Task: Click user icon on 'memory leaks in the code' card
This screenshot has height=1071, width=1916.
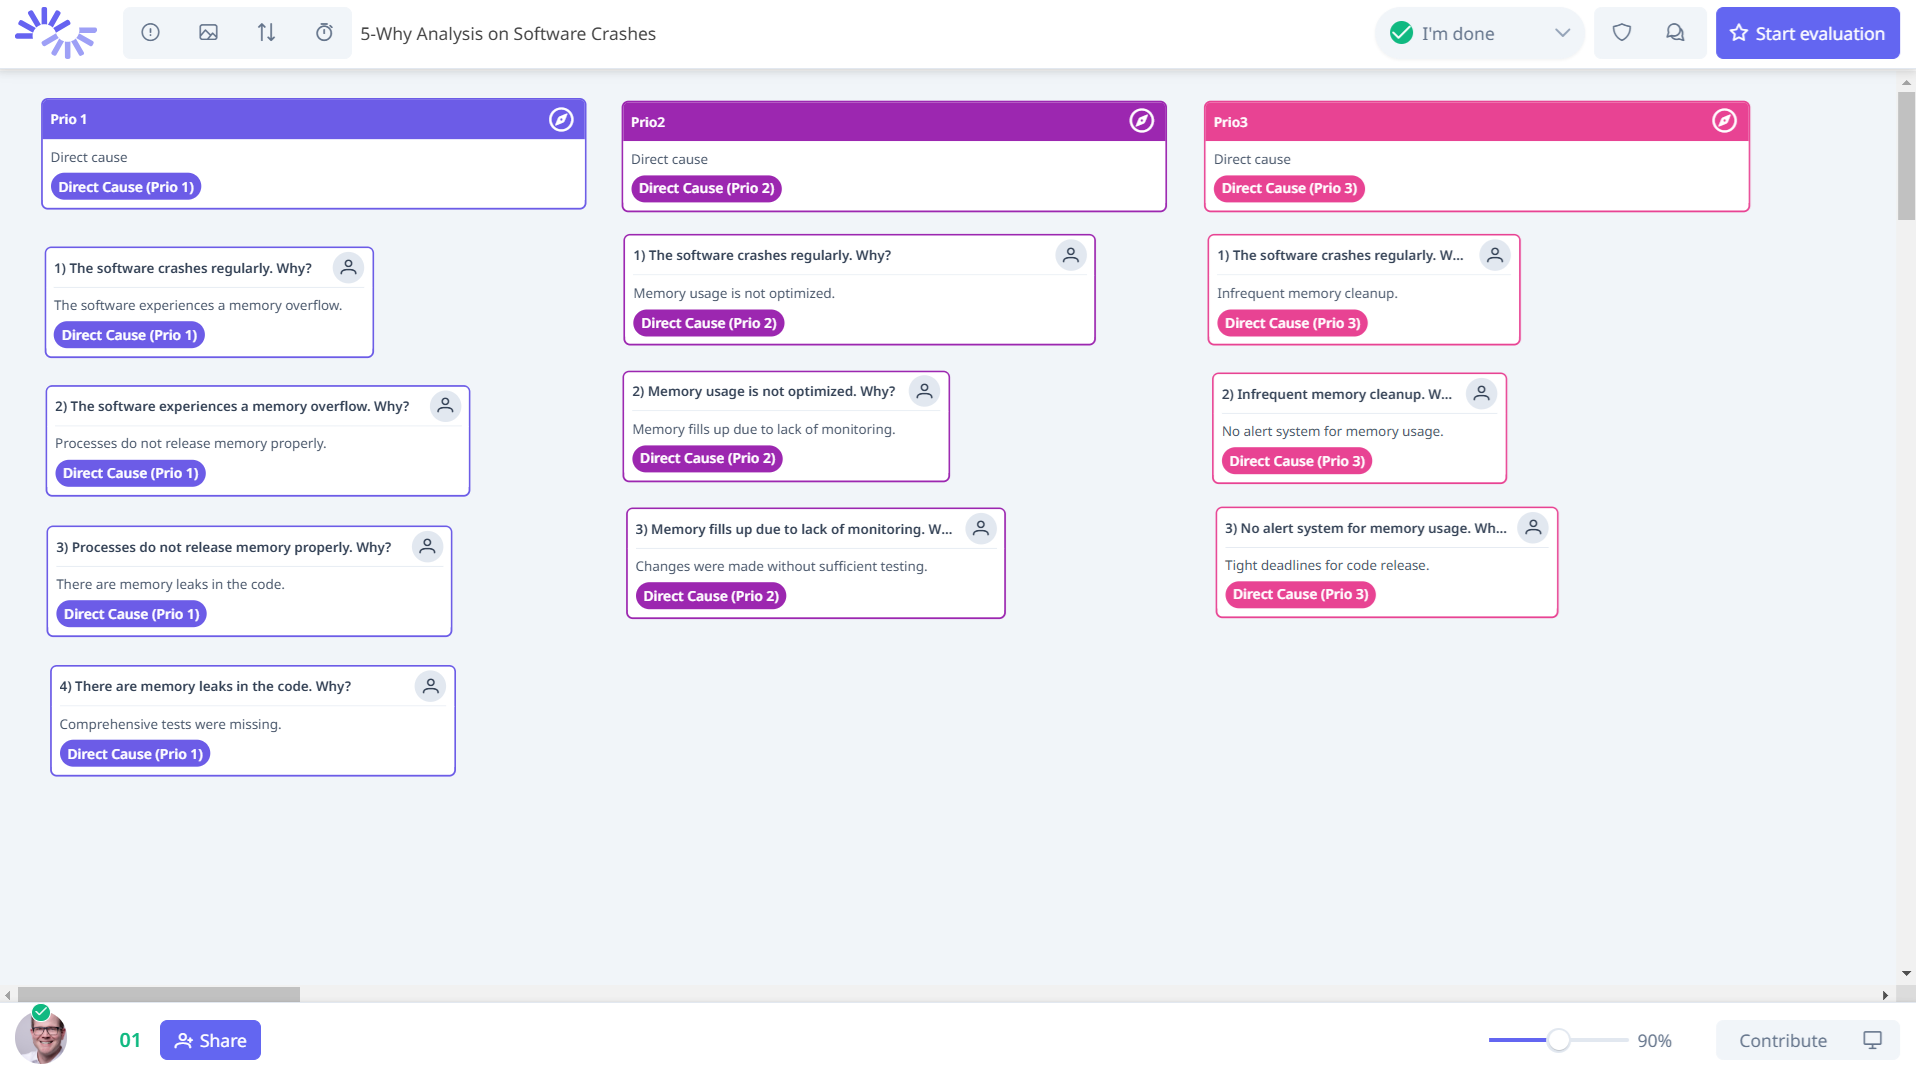Action: [x=430, y=686]
